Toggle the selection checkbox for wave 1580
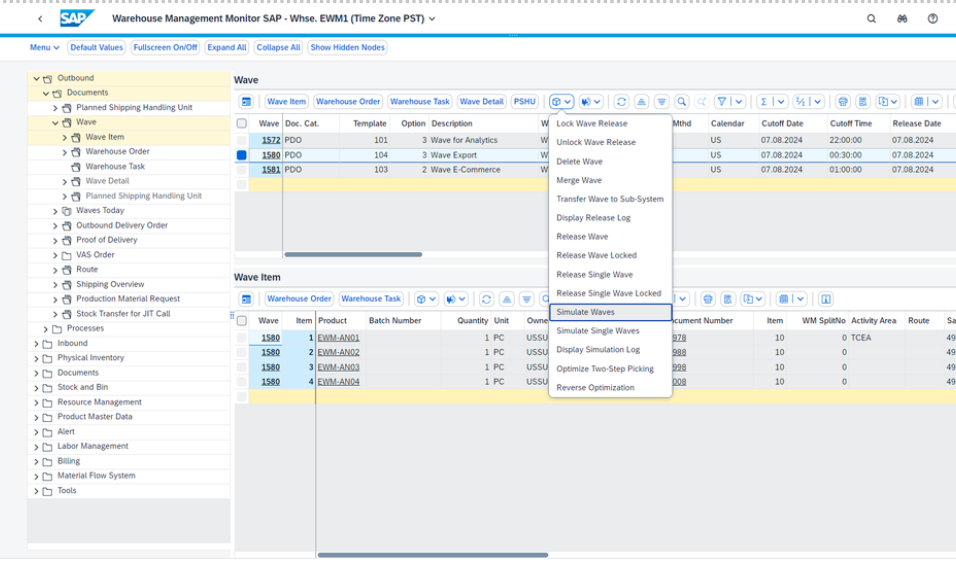The height and width of the screenshot is (563, 956). [x=241, y=155]
